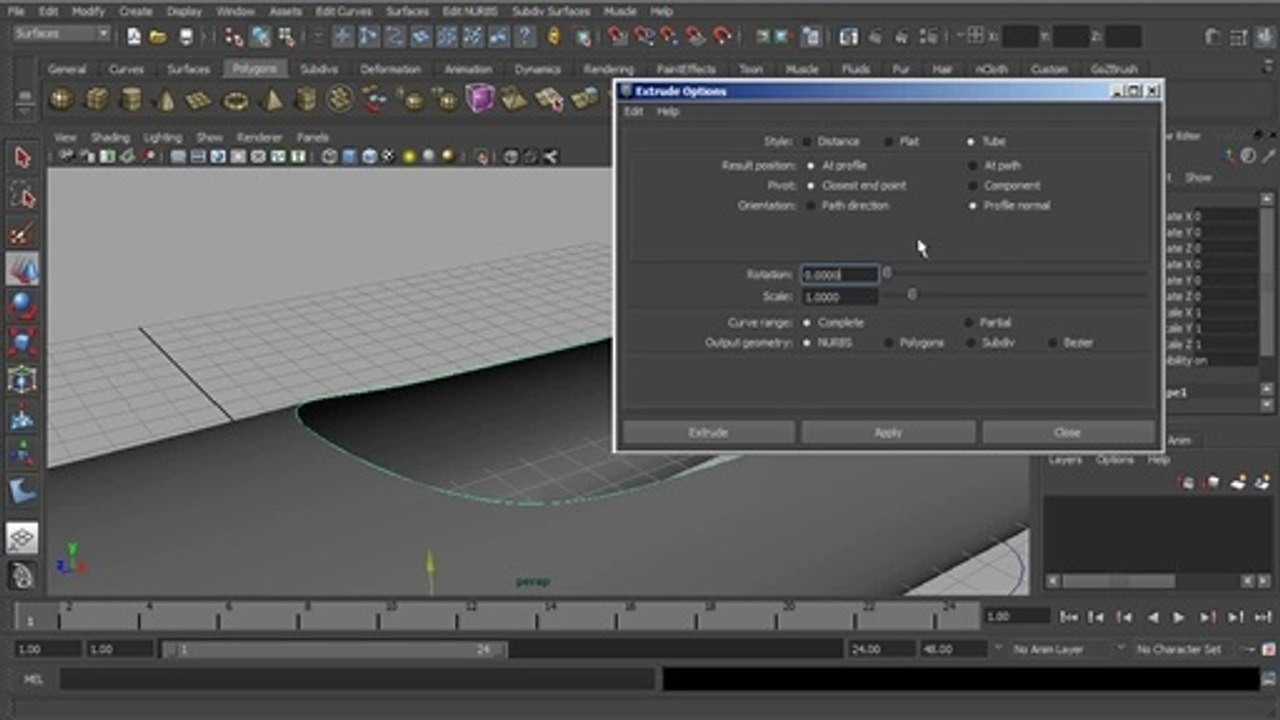Viewport: 1280px width, 720px height.
Task: Open the Edit Curves menu
Action: click(343, 11)
